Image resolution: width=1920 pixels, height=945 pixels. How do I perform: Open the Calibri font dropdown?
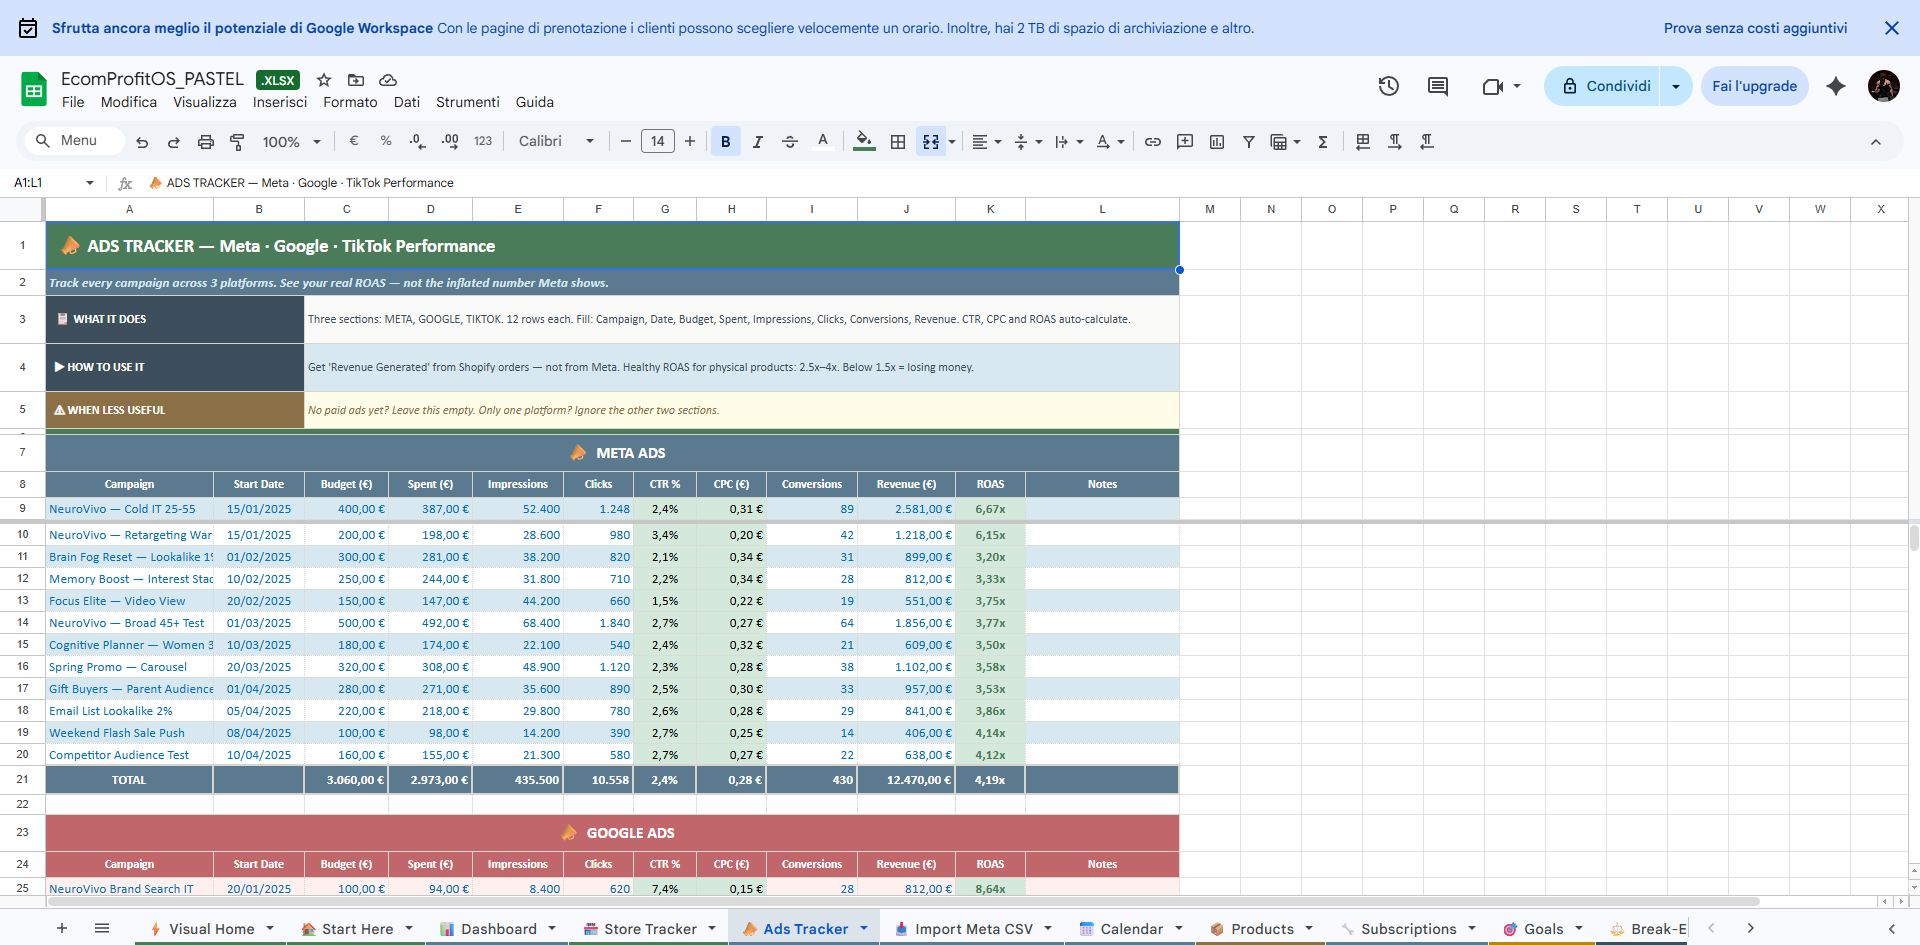pos(555,141)
